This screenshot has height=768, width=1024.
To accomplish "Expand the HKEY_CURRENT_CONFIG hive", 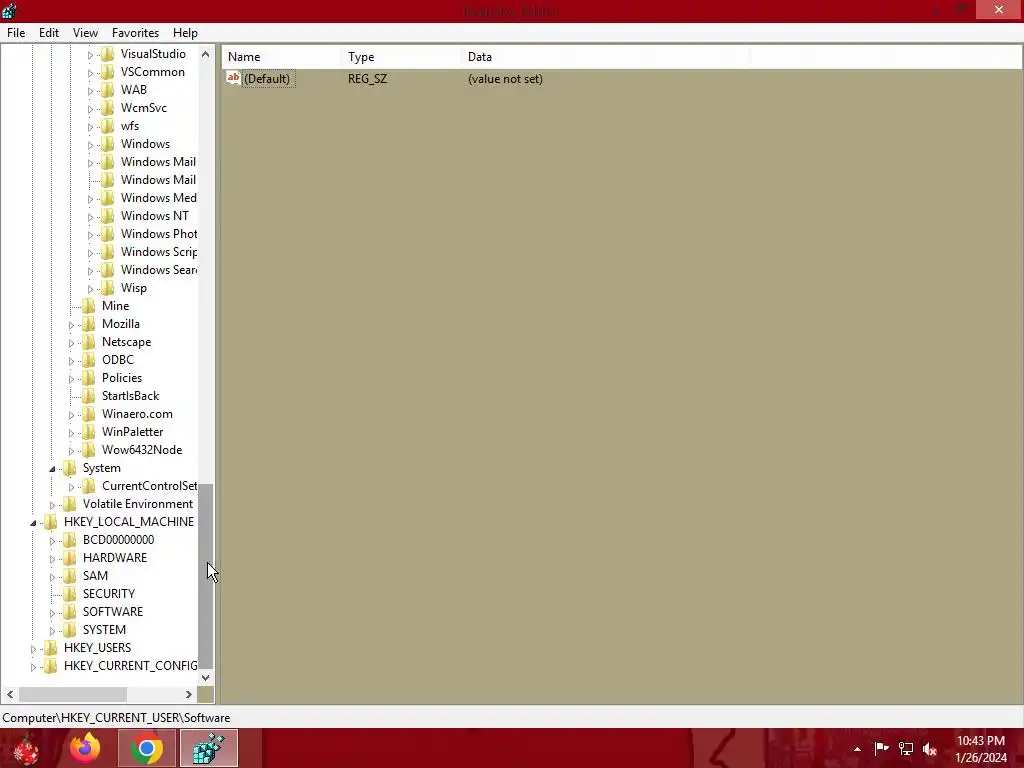I will point(33,667).
